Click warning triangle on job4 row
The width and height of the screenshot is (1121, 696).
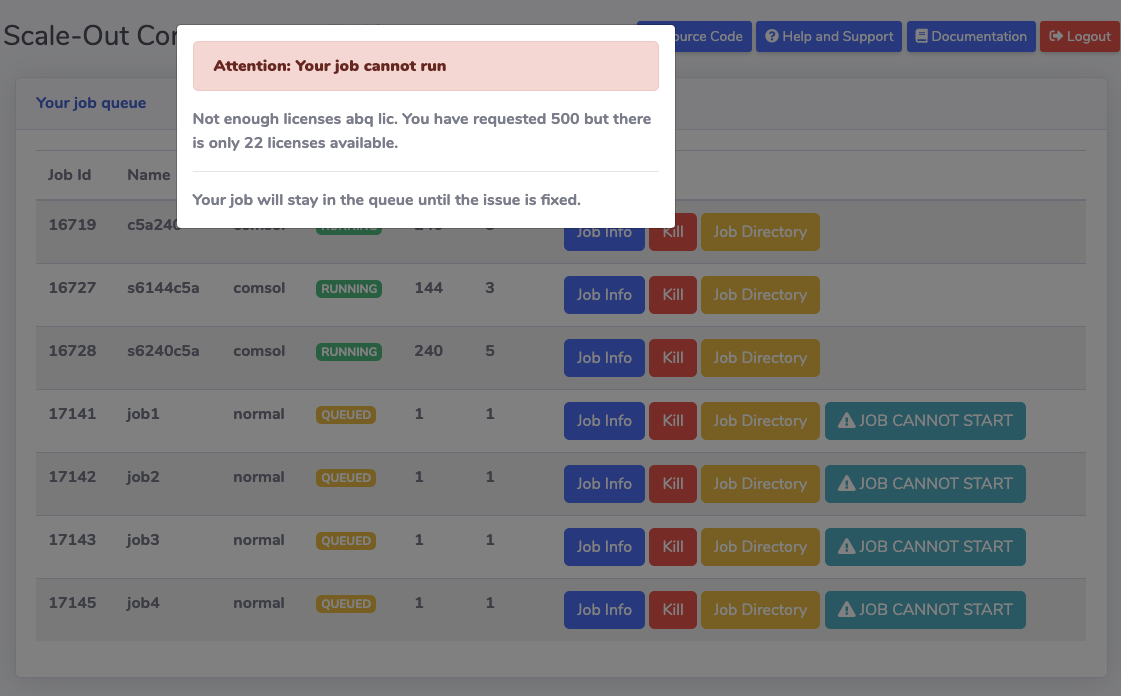coord(846,610)
